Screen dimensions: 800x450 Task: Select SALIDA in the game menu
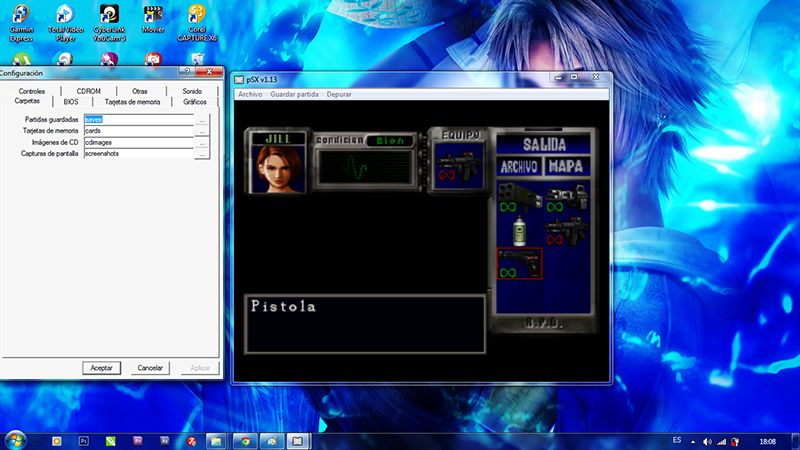tap(544, 145)
